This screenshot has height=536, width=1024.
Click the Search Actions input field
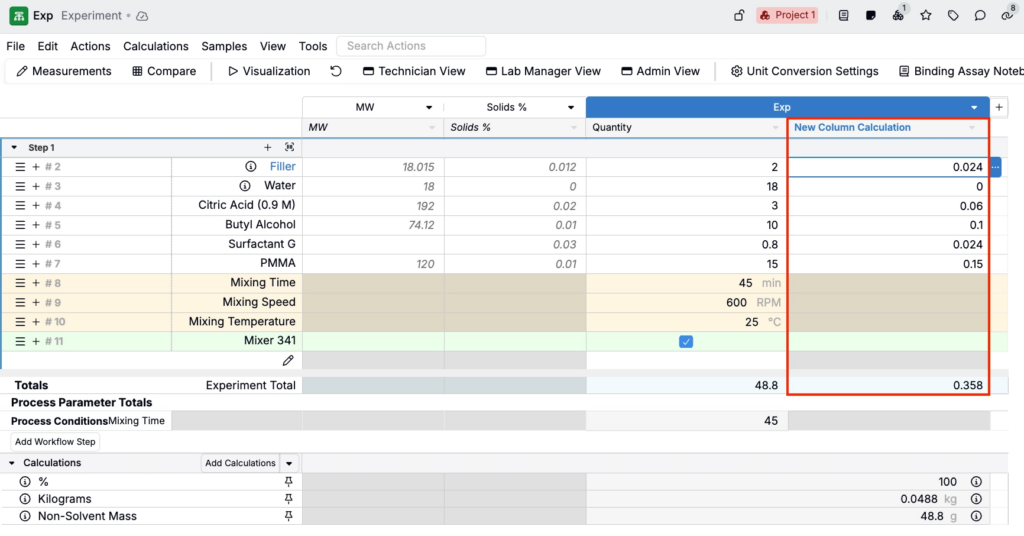click(411, 46)
